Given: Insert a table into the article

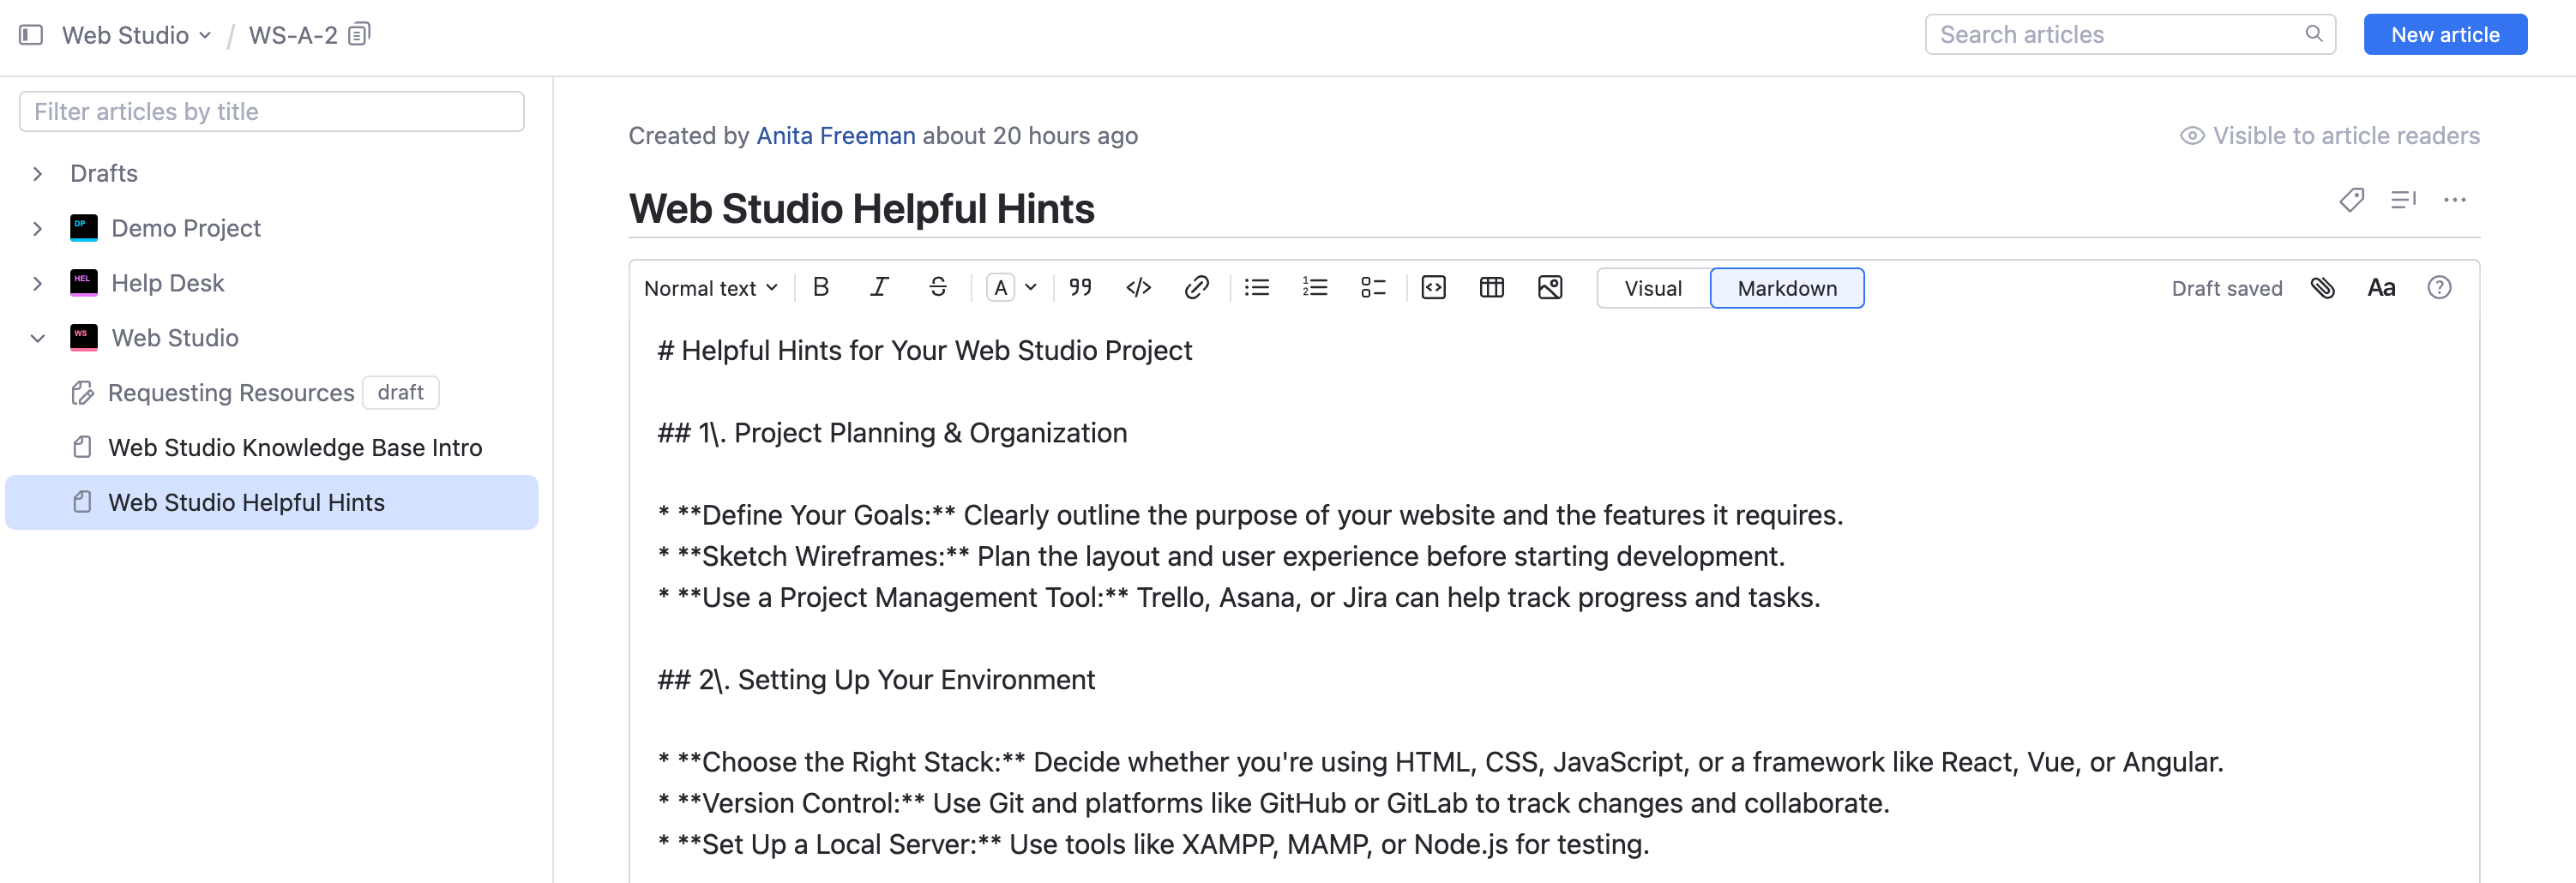Looking at the screenshot, I should [1491, 288].
